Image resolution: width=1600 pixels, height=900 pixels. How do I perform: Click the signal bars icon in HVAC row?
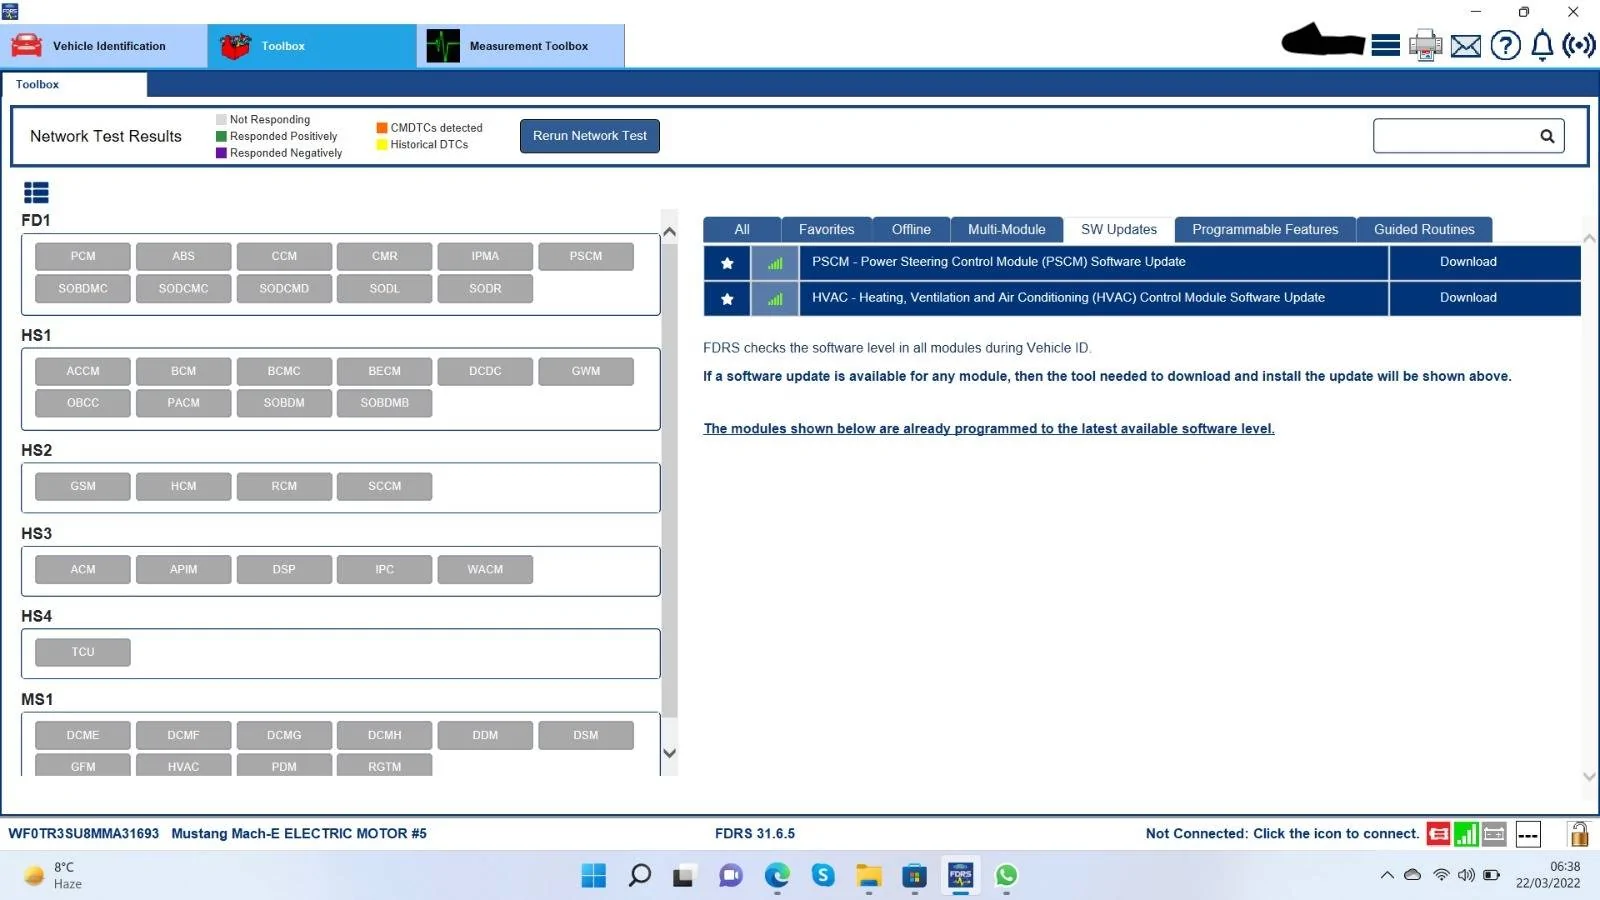pos(775,299)
